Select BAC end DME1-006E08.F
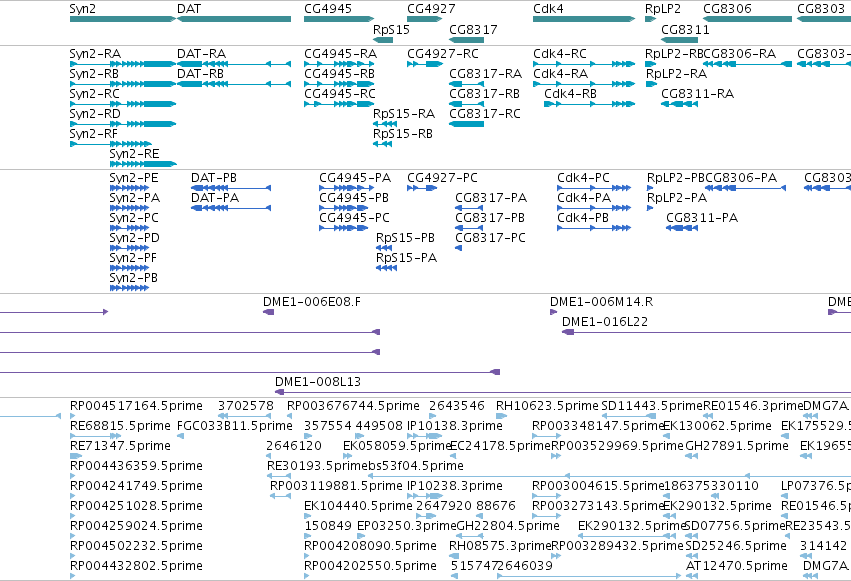This screenshot has width=851, height=581. [269, 312]
